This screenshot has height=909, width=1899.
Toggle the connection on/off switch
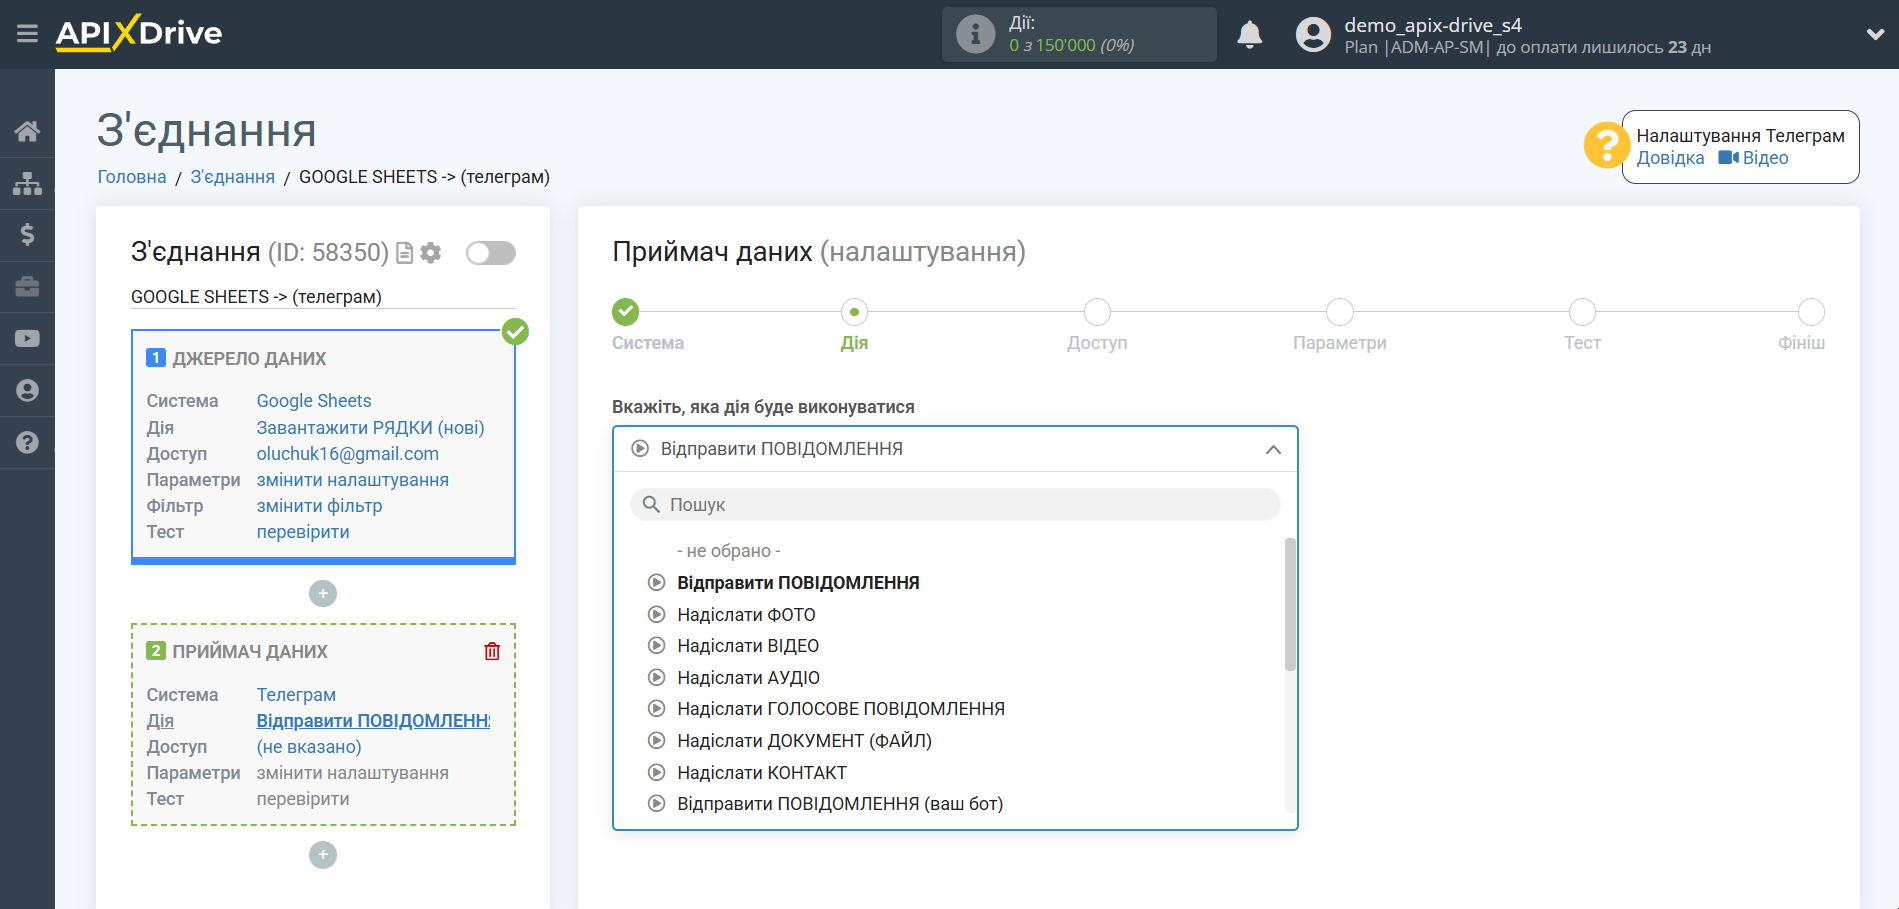[490, 253]
